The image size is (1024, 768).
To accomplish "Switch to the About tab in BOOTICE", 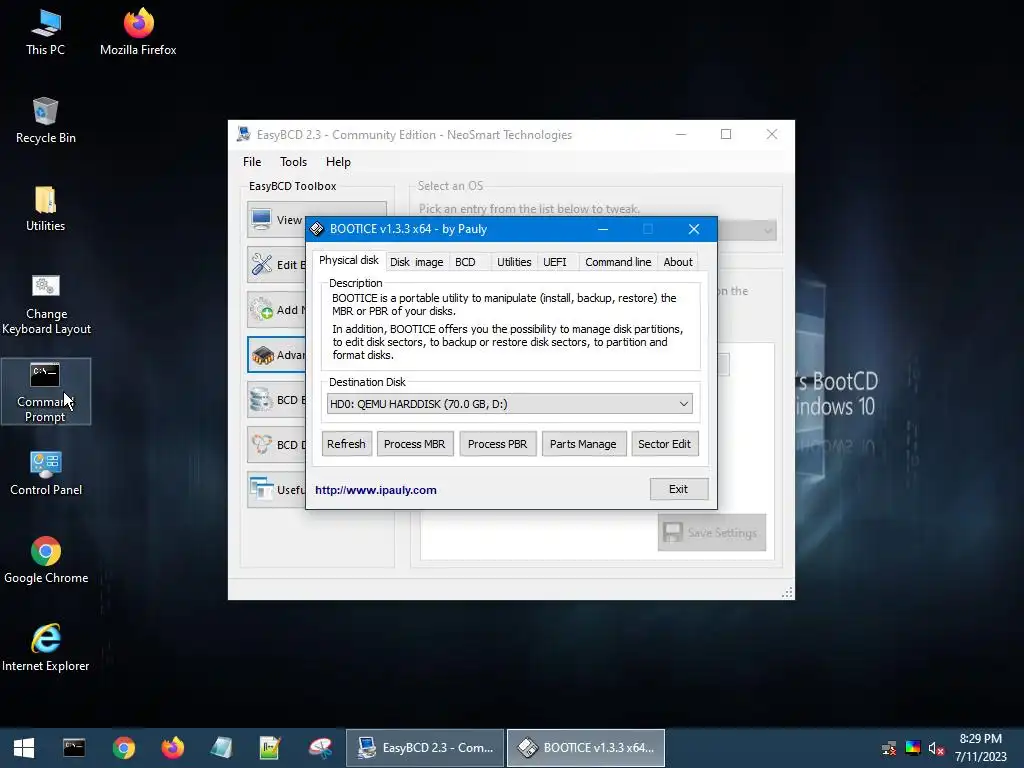I will (678, 262).
